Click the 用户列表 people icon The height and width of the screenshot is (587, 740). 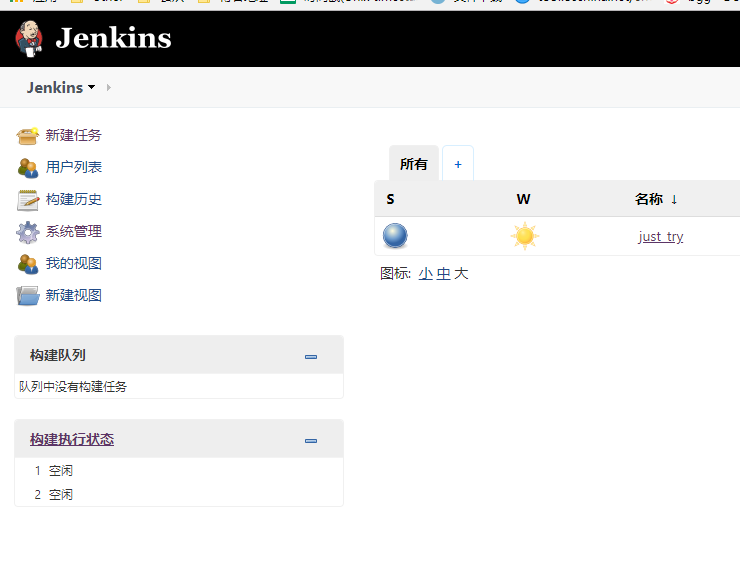(x=28, y=168)
